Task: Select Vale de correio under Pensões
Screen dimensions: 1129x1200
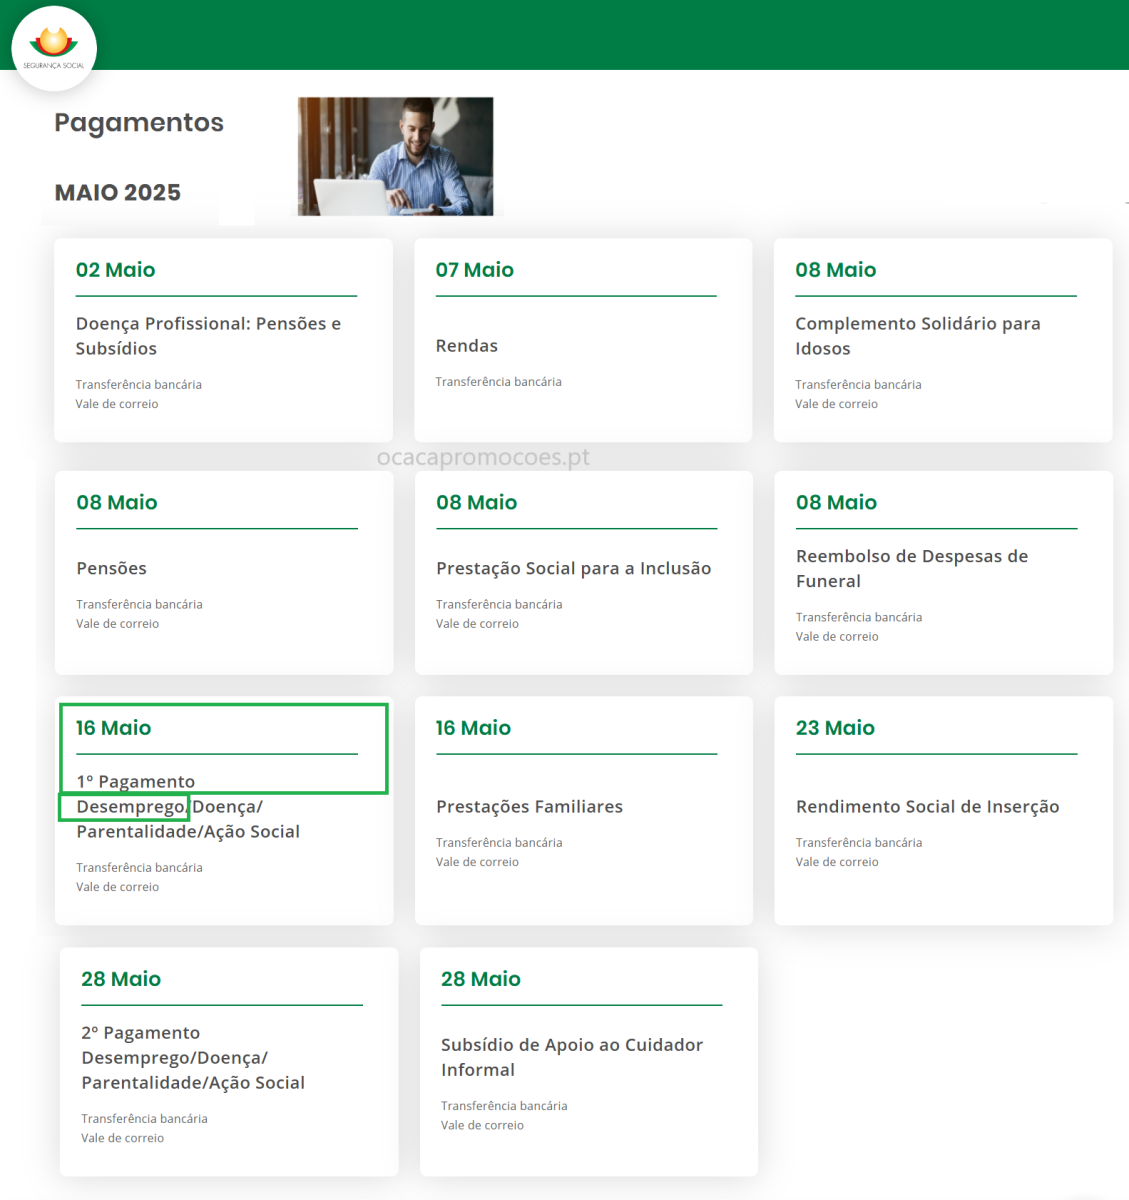Action: tap(118, 624)
